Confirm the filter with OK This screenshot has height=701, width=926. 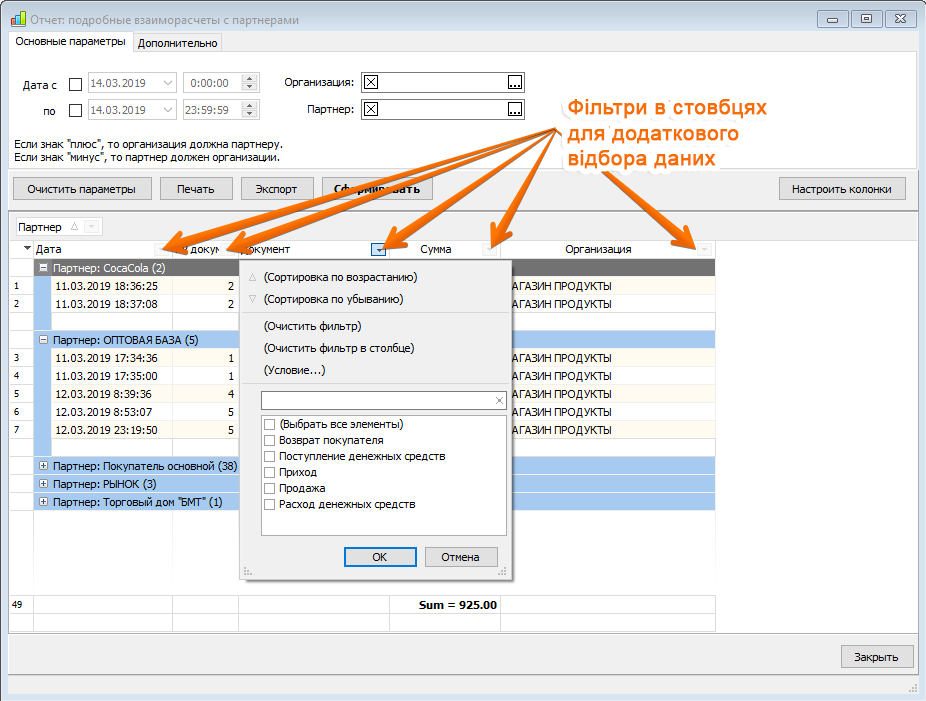tap(380, 557)
